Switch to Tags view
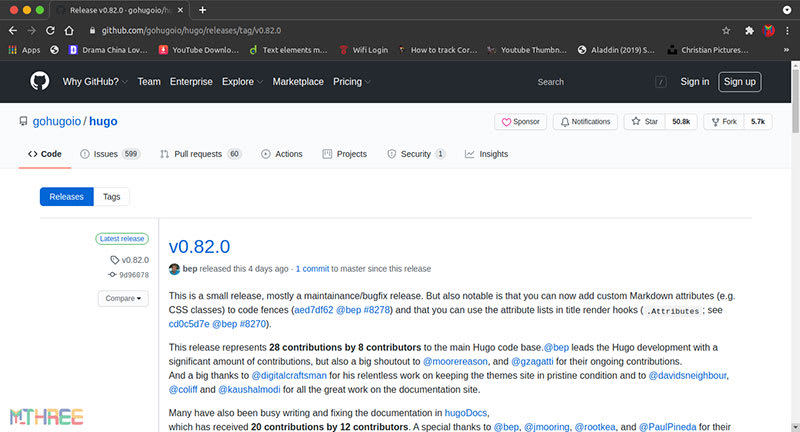Viewport: 800px width, 432px height. (x=111, y=197)
